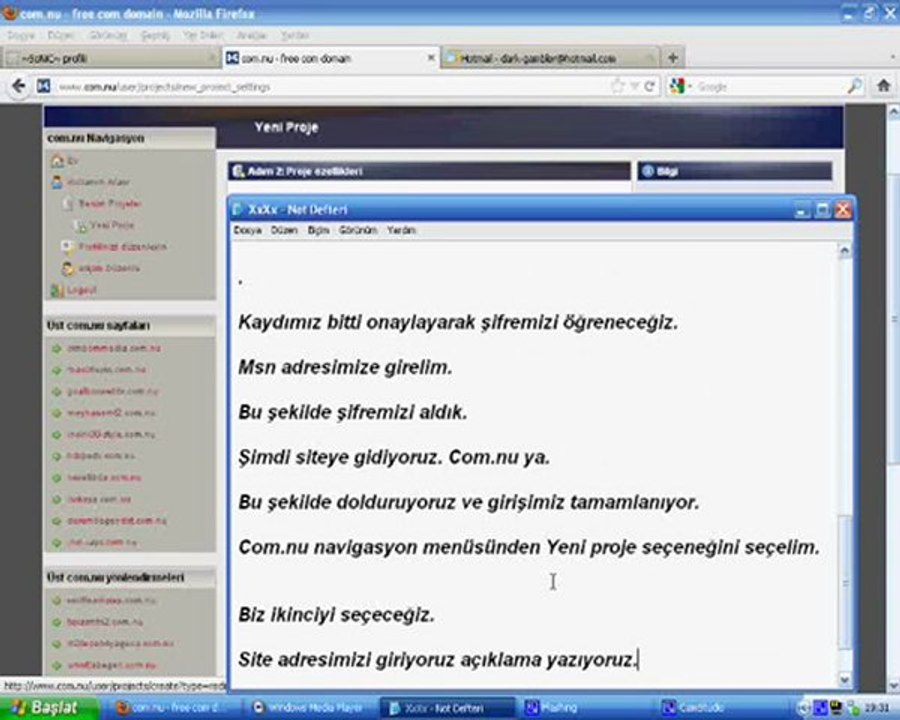Open Notepad Düzen menu
The width and height of the screenshot is (900, 720).
pyautogui.click(x=284, y=230)
